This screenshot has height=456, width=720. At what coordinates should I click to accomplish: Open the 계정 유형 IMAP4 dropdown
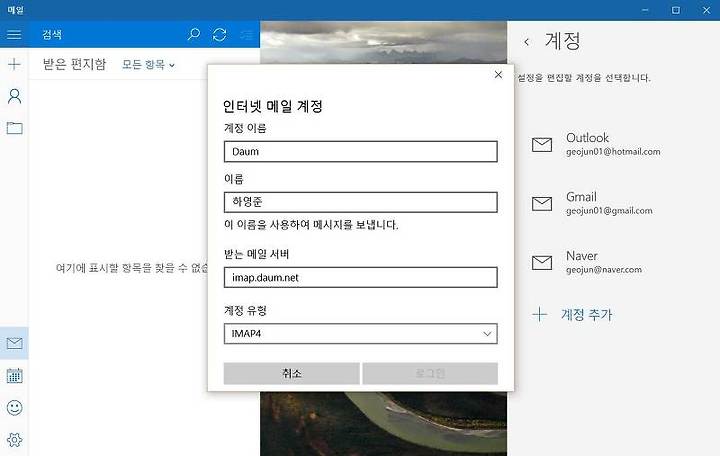click(360, 334)
